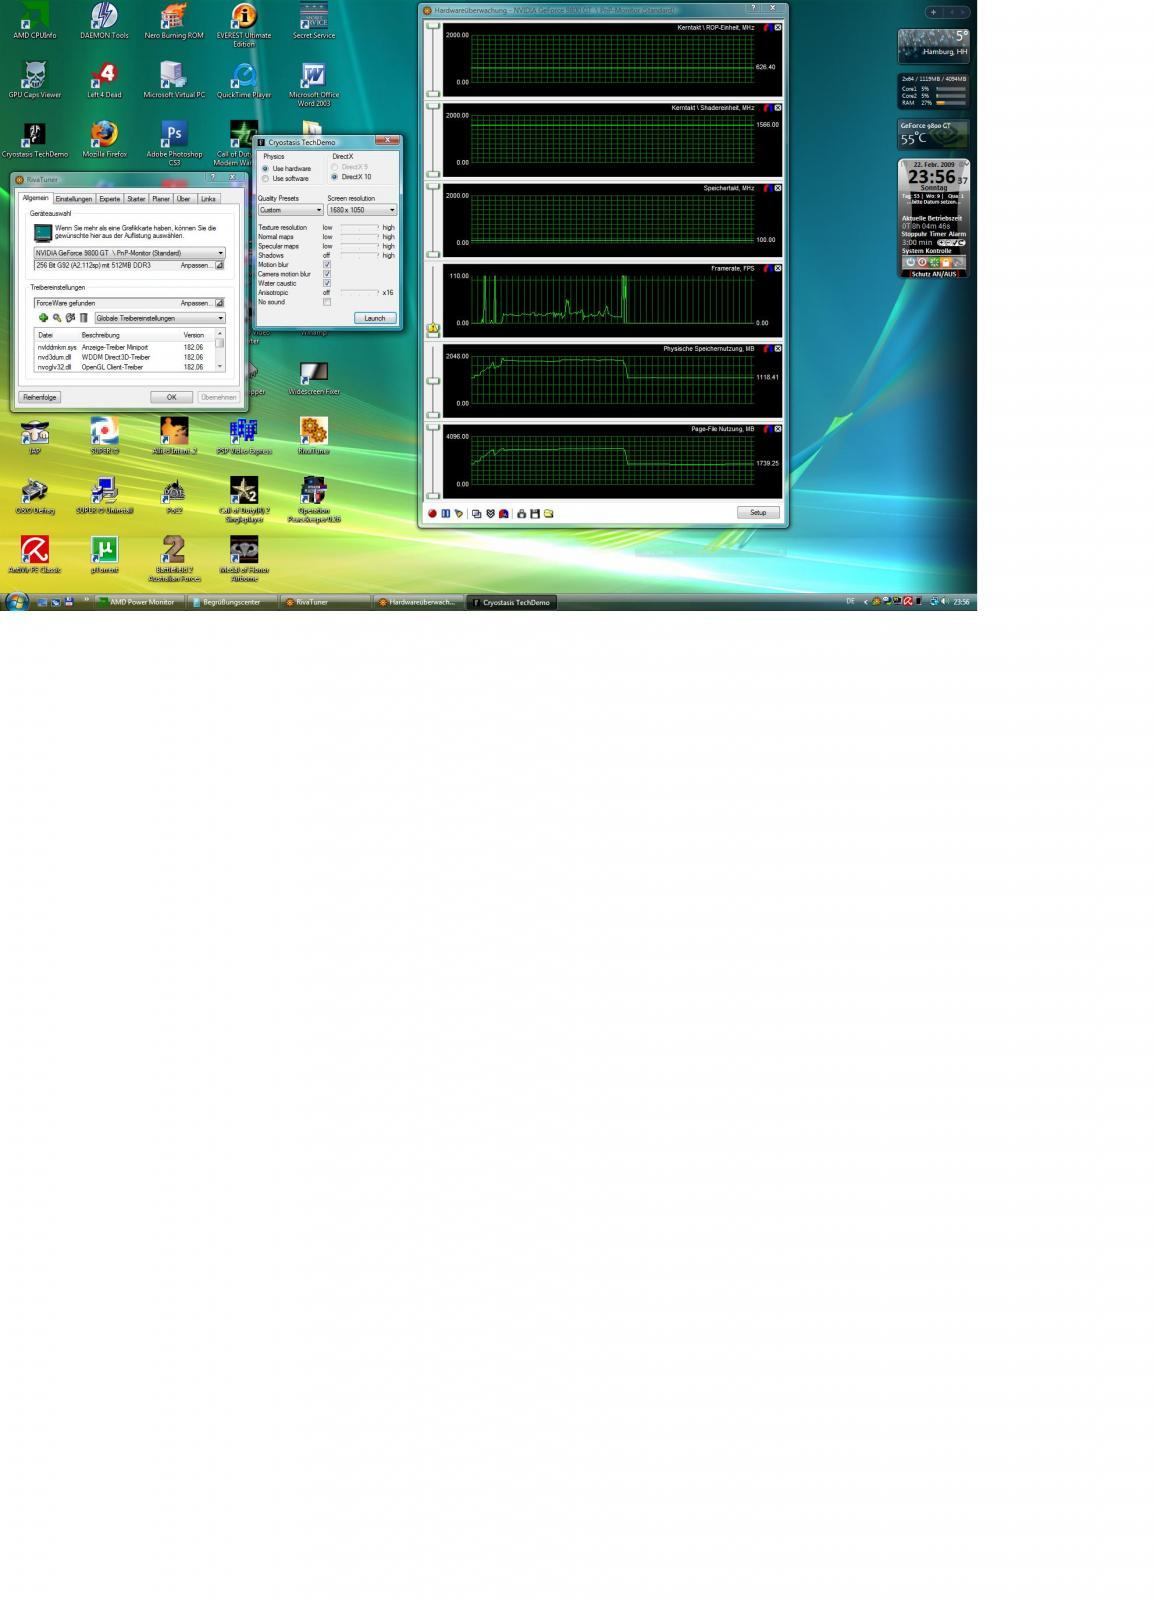
Task: Open AMD Power Monitor from the taskbar
Action: pos(141,602)
